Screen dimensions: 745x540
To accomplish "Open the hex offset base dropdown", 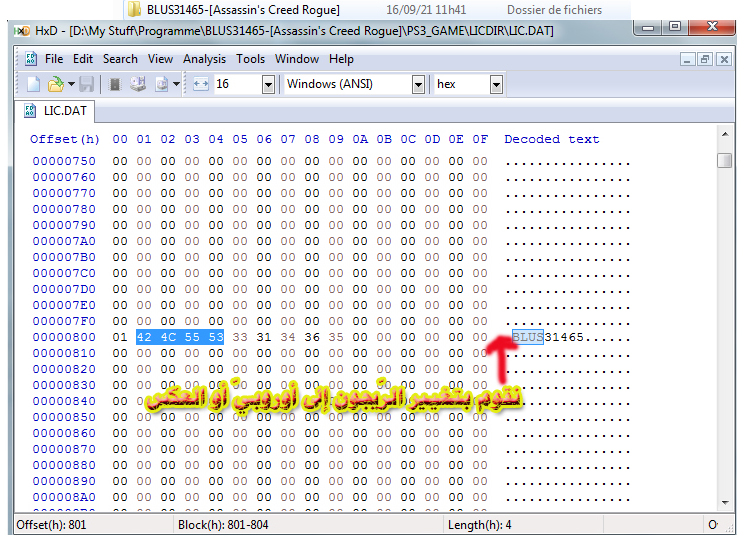I will (x=496, y=85).
